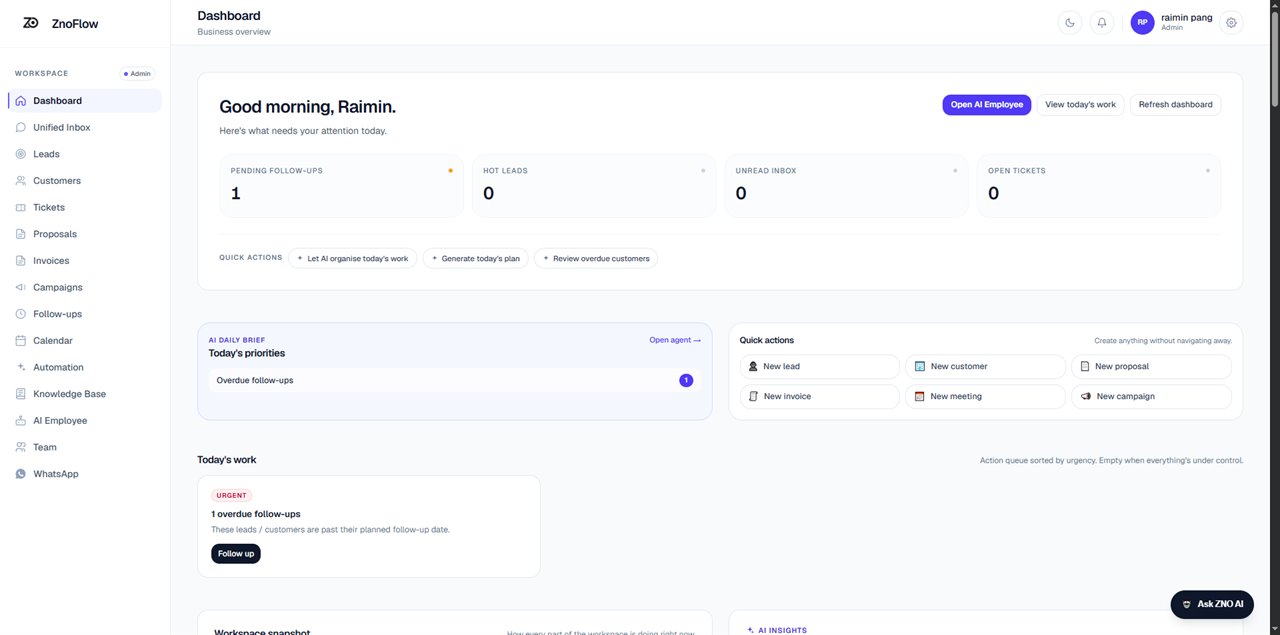Click the Invoices icon in sidebar
This screenshot has height=635, width=1280.
coord(21,261)
